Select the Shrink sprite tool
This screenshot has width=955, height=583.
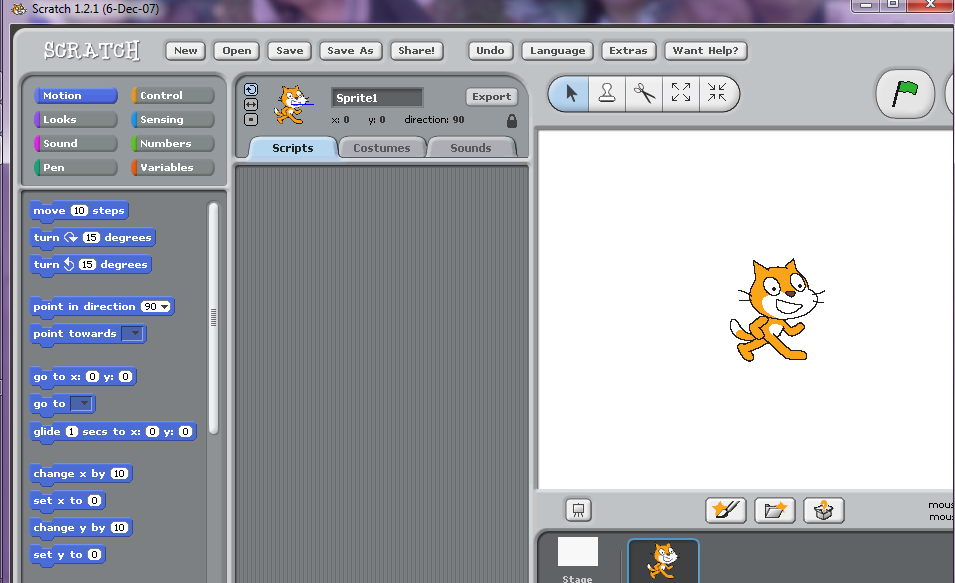pyautogui.click(x=719, y=94)
